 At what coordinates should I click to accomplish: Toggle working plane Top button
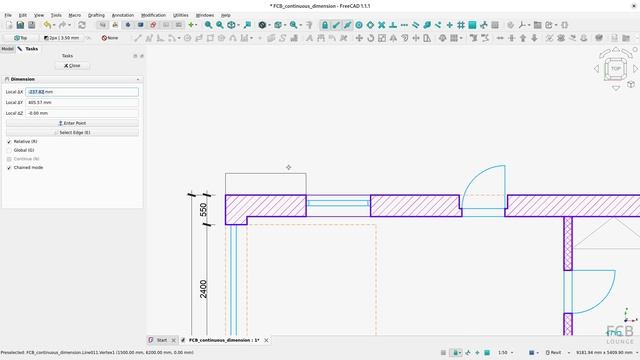point(20,38)
